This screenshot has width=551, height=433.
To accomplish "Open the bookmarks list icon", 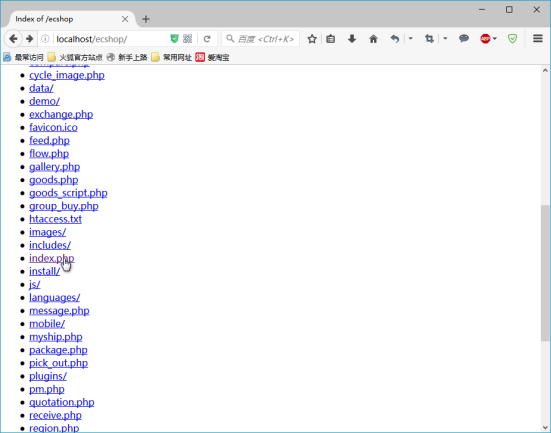I will 330,39.
